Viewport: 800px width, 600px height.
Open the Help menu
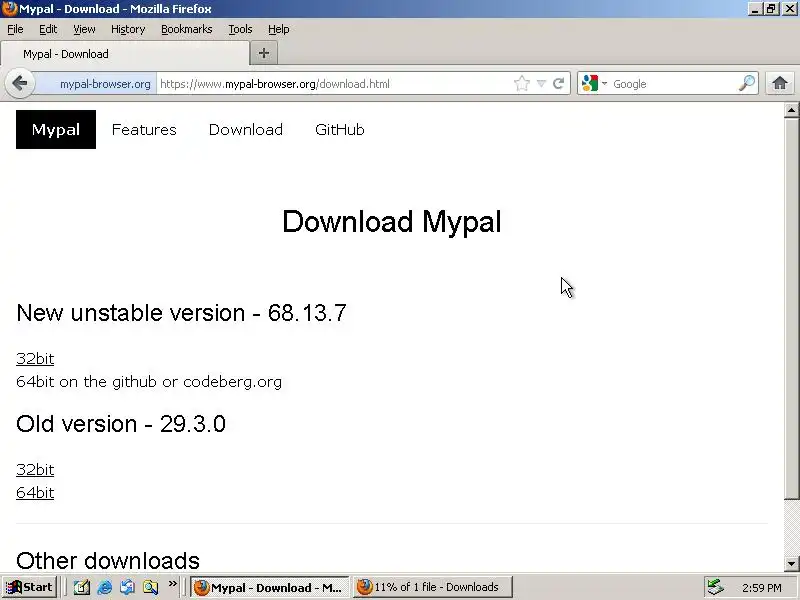pyautogui.click(x=279, y=29)
